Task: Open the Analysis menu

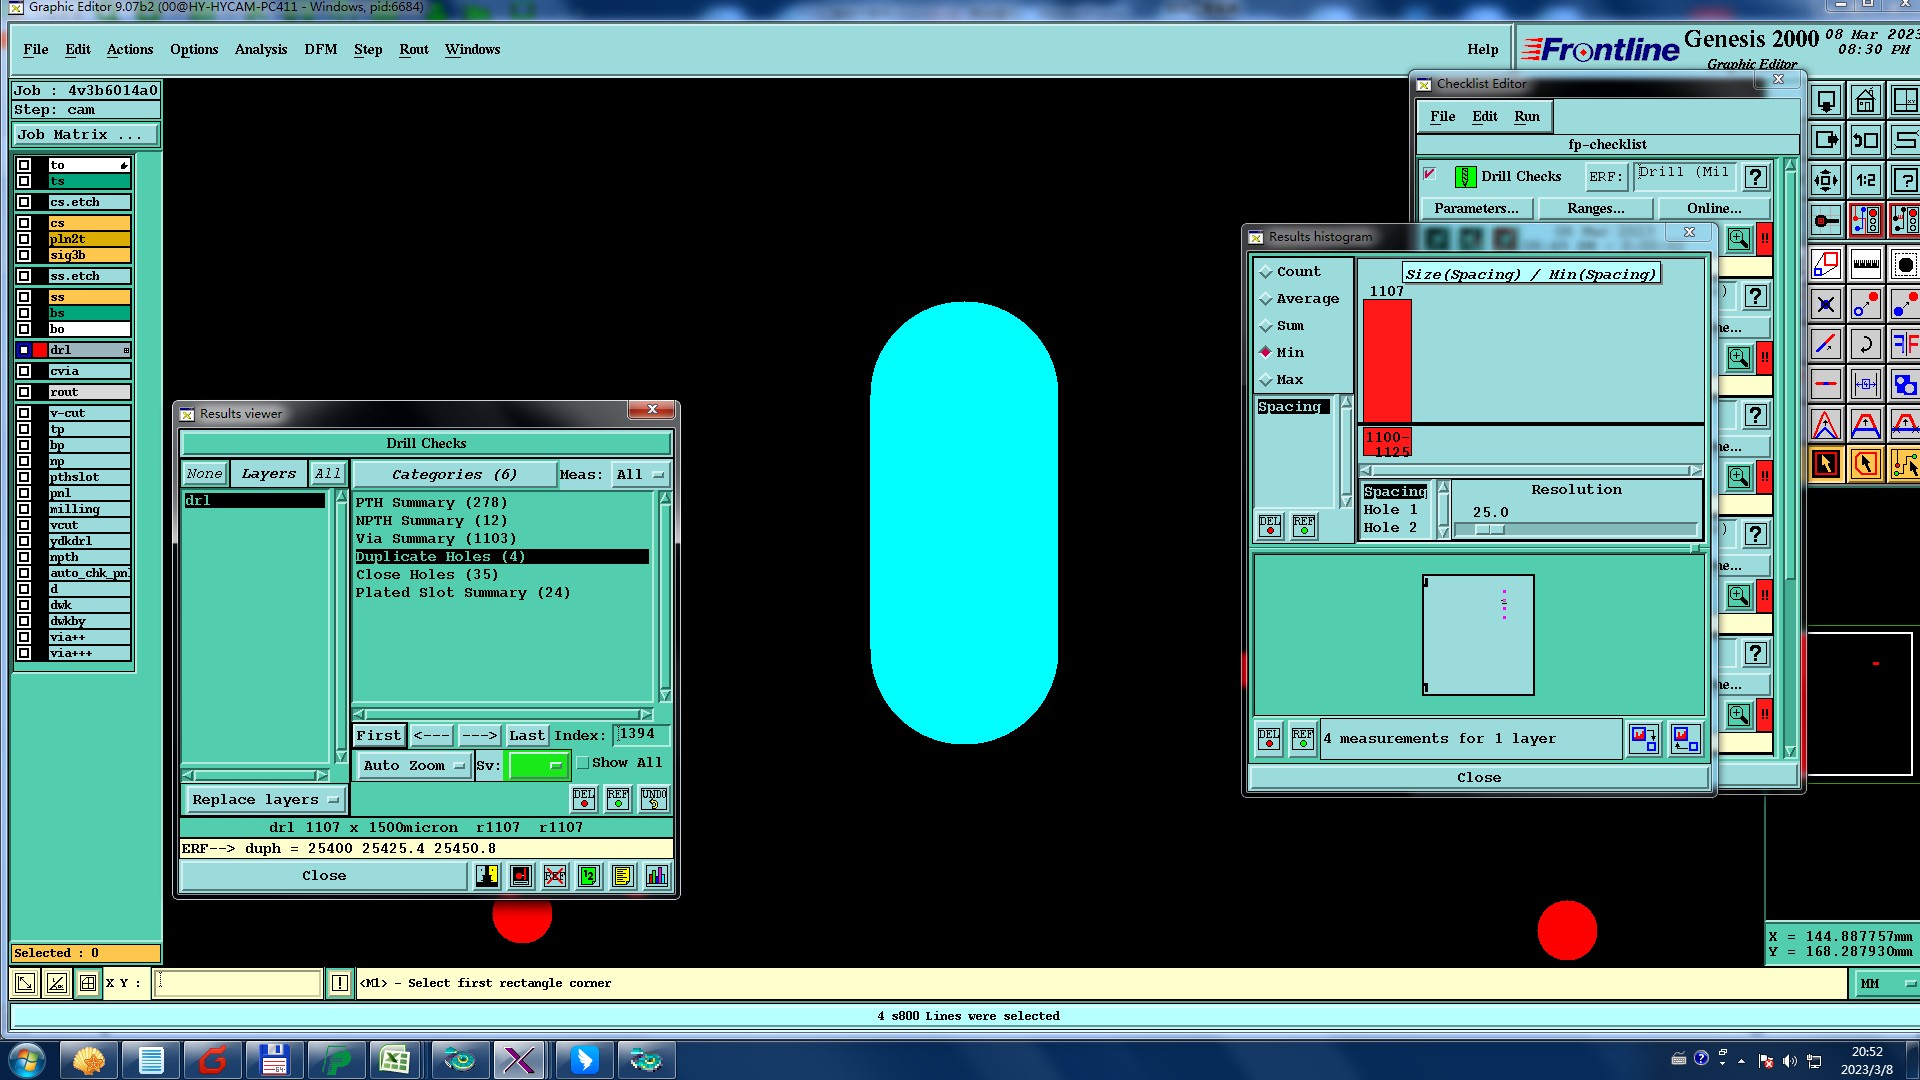Action: click(x=261, y=50)
